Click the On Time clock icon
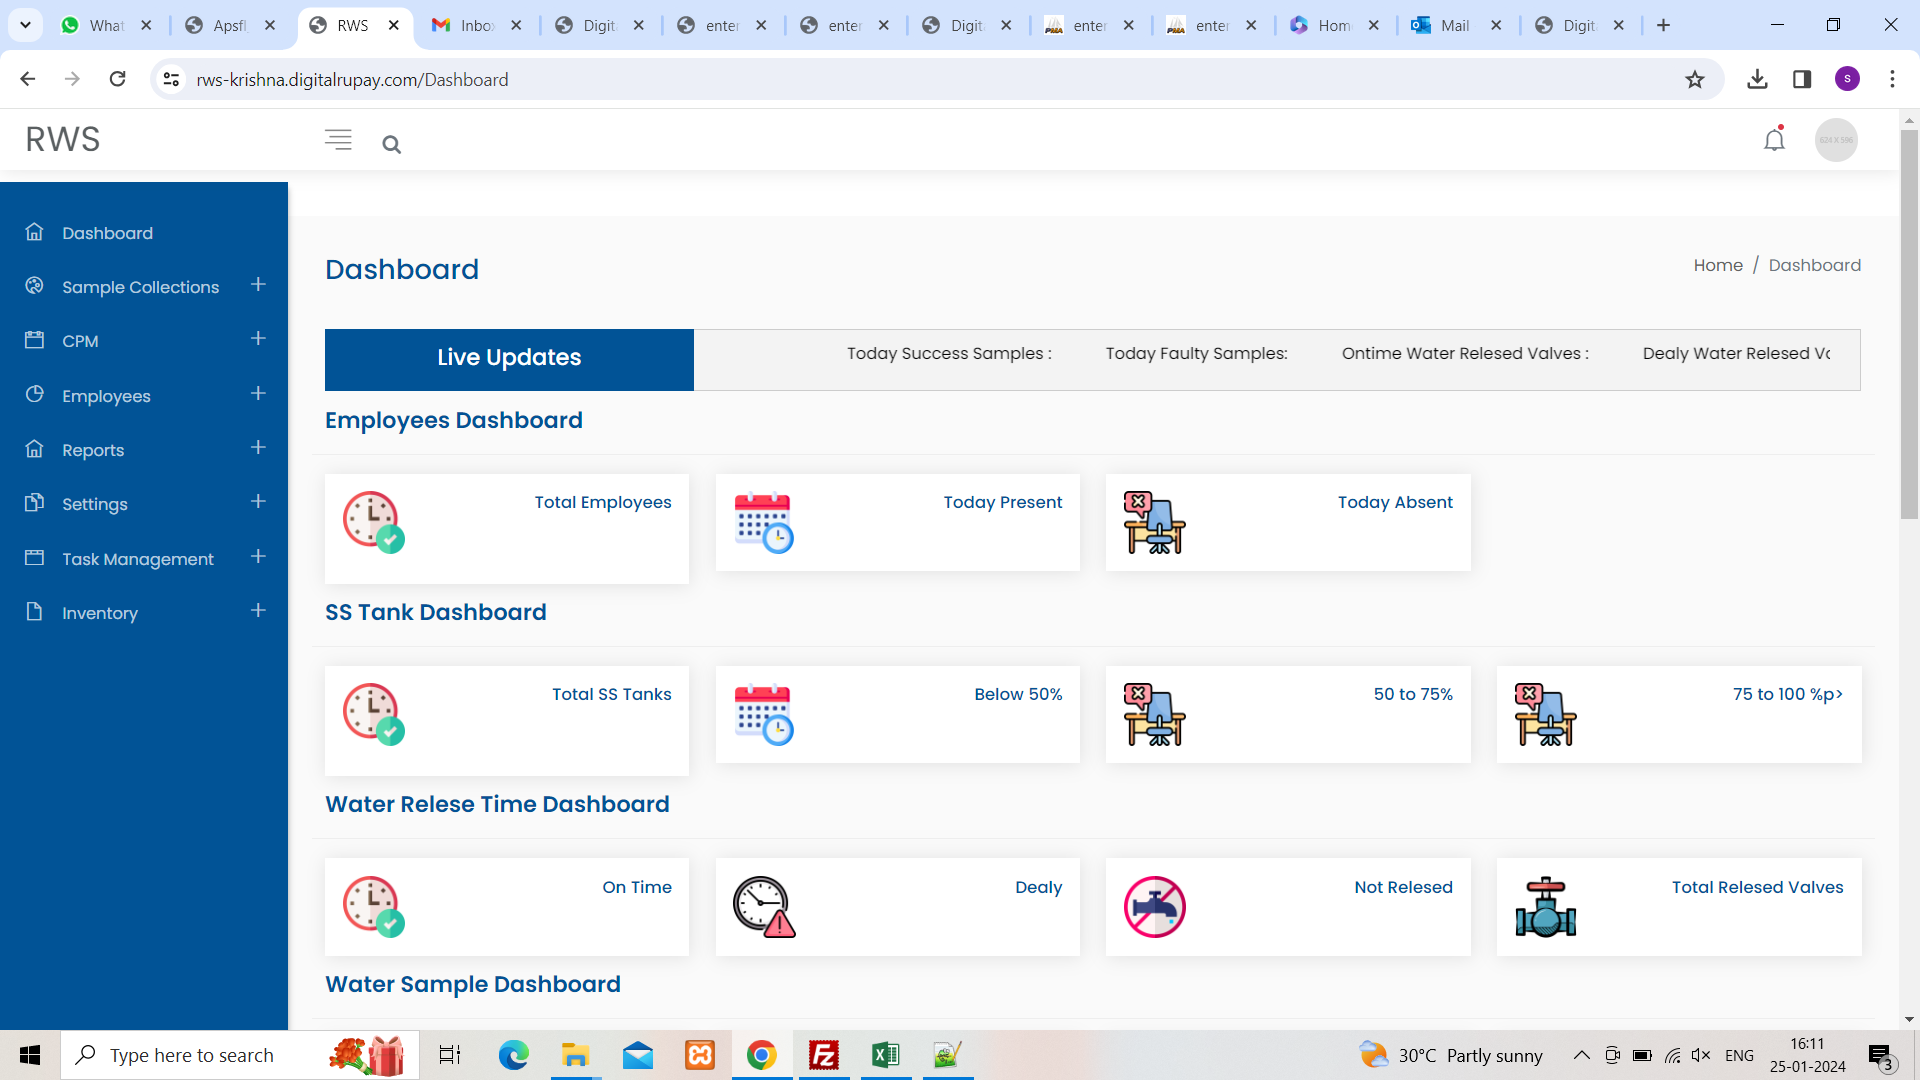Image resolution: width=1920 pixels, height=1080 pixels. pyautogui.click(x=373, y=906)
